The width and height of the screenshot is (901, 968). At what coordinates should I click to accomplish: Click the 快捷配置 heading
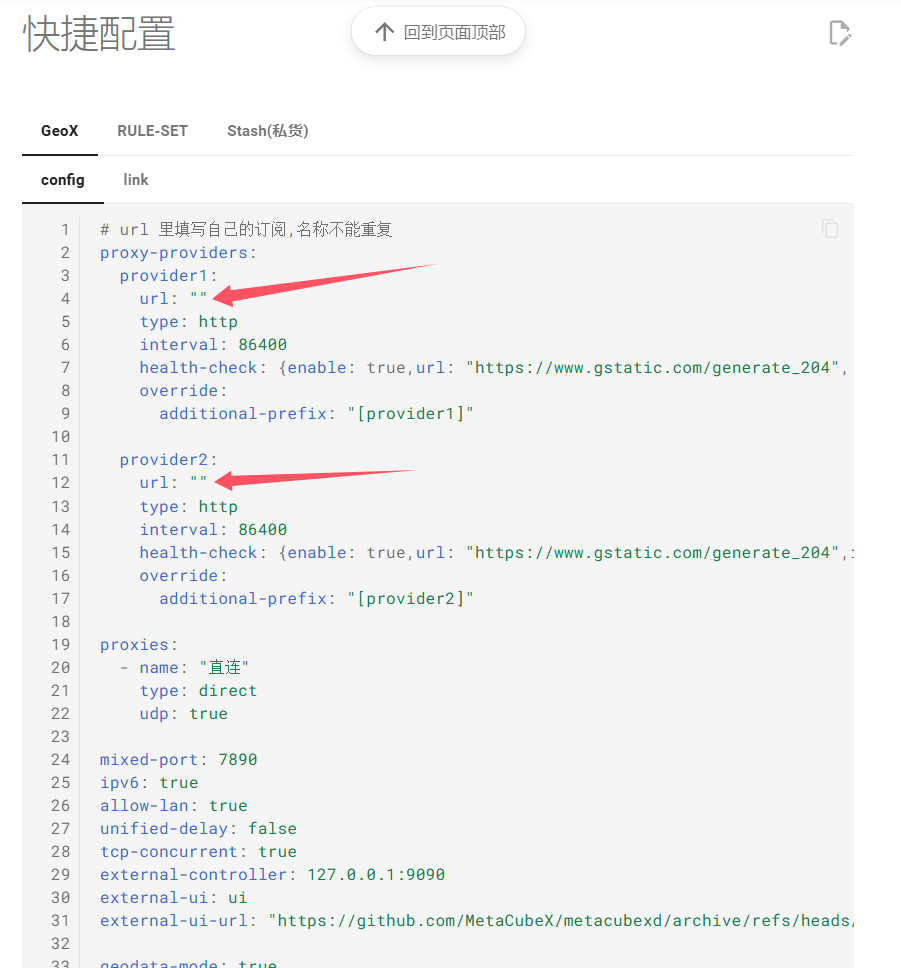point(99,33)
